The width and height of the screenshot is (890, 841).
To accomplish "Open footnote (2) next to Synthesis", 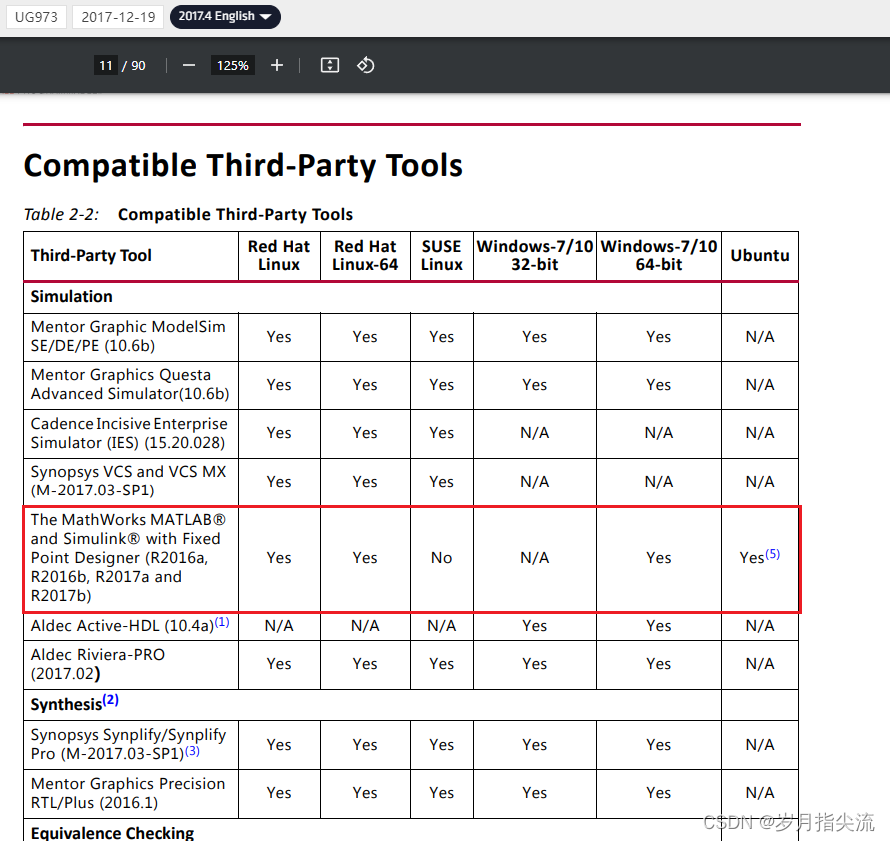I will click(x=111, y=700).
